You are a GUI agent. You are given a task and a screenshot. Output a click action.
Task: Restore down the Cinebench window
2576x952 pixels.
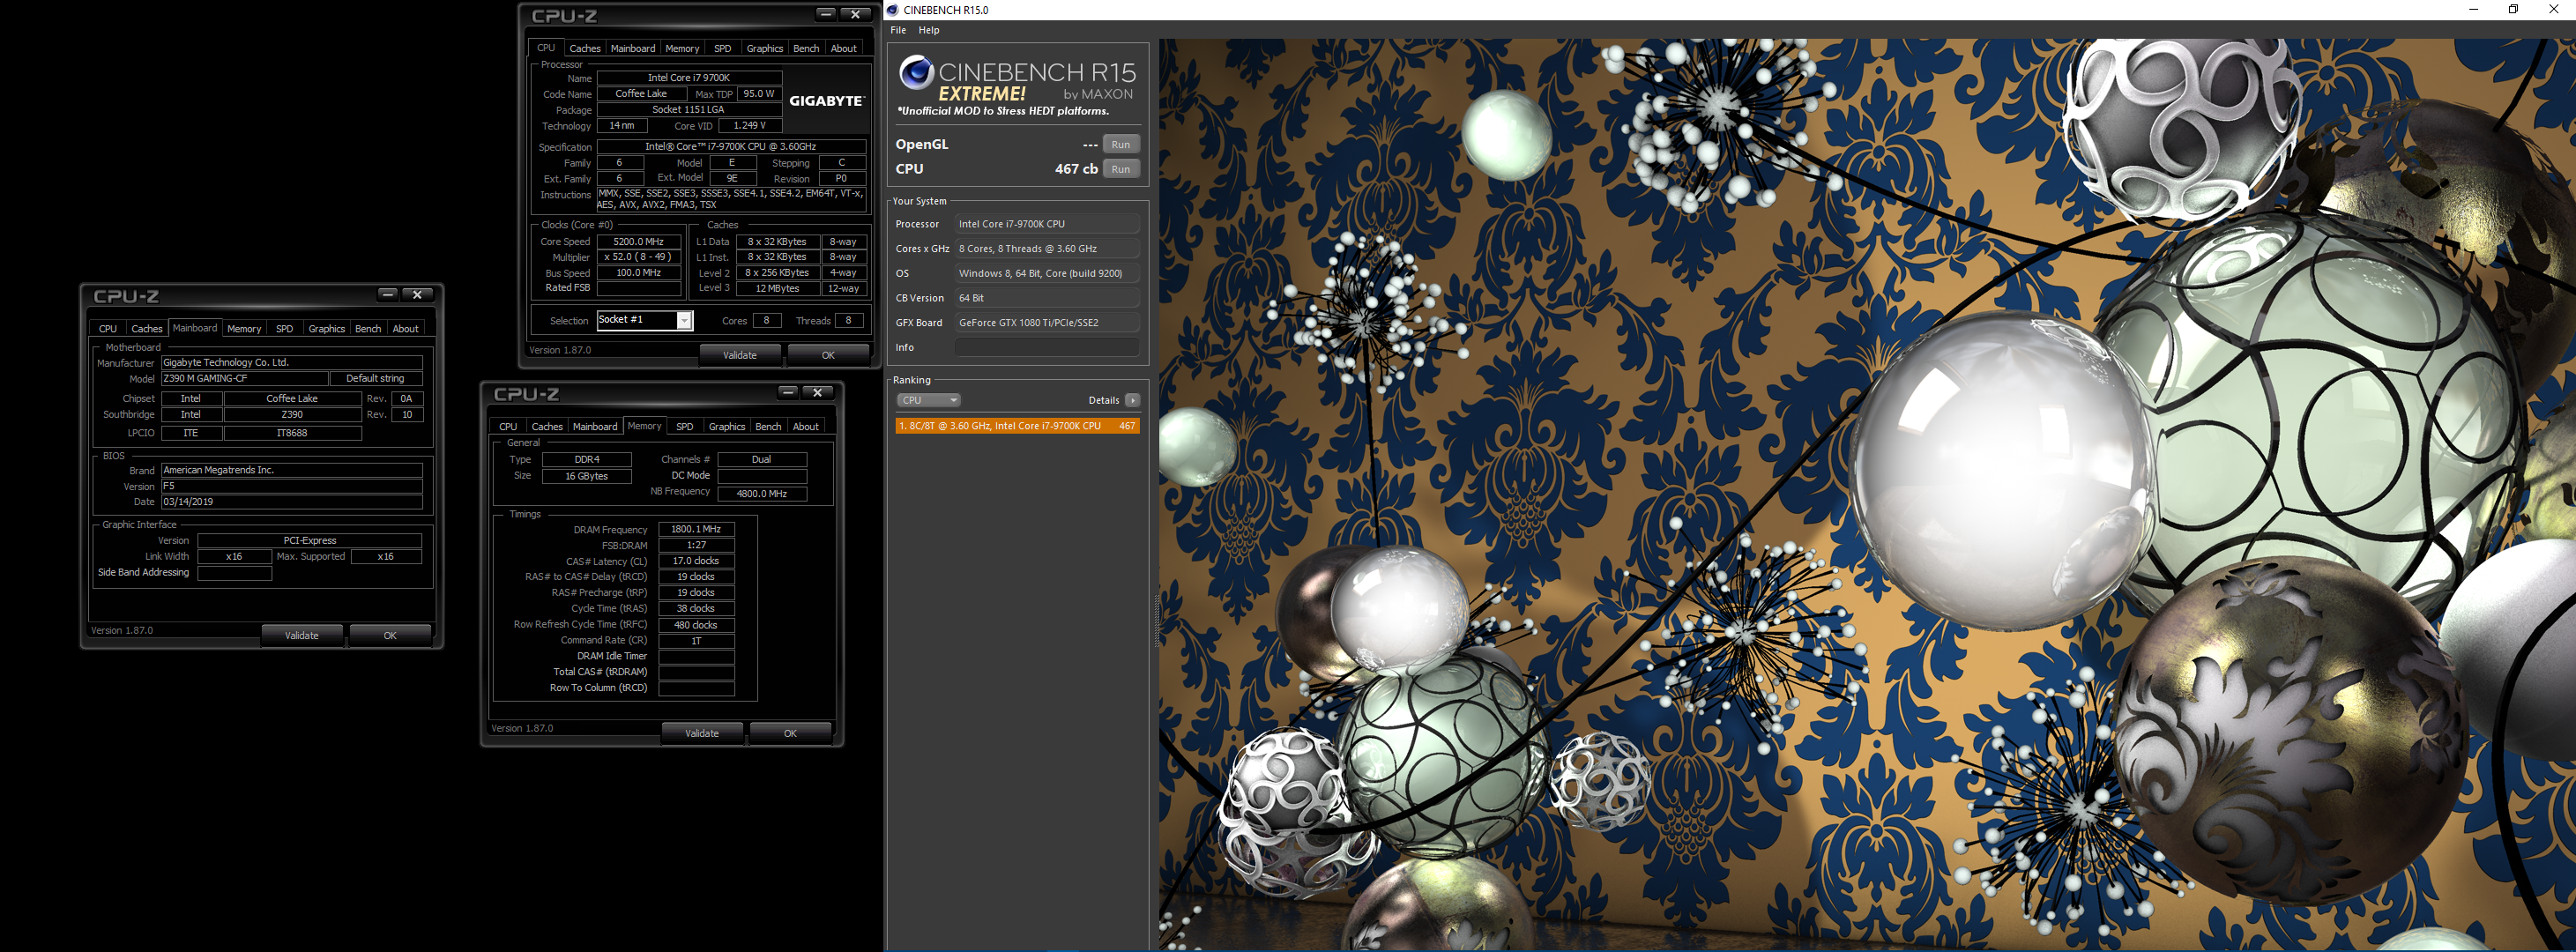point(2513,9)
